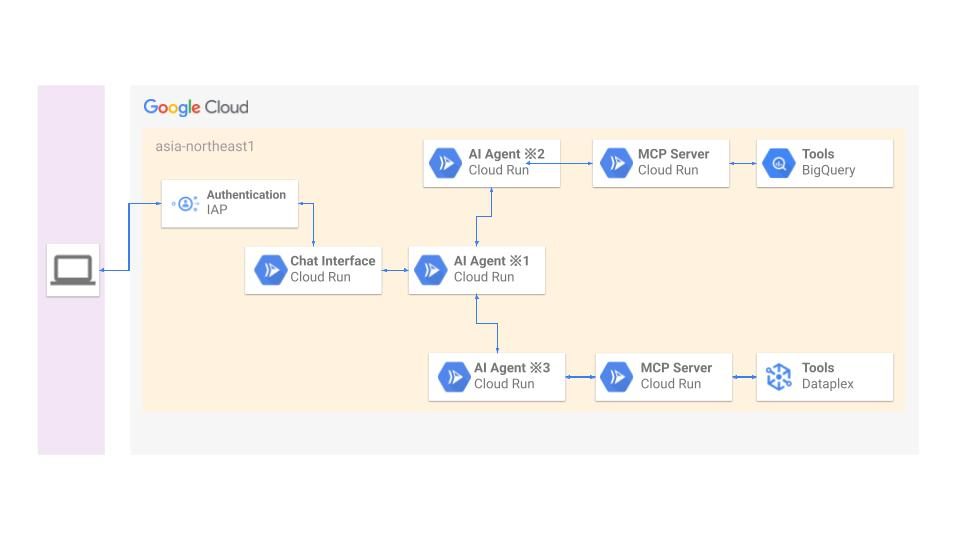960x540 pixels.
Task: Click MCP Server title next to Dataplex tools
Action: 676,368
